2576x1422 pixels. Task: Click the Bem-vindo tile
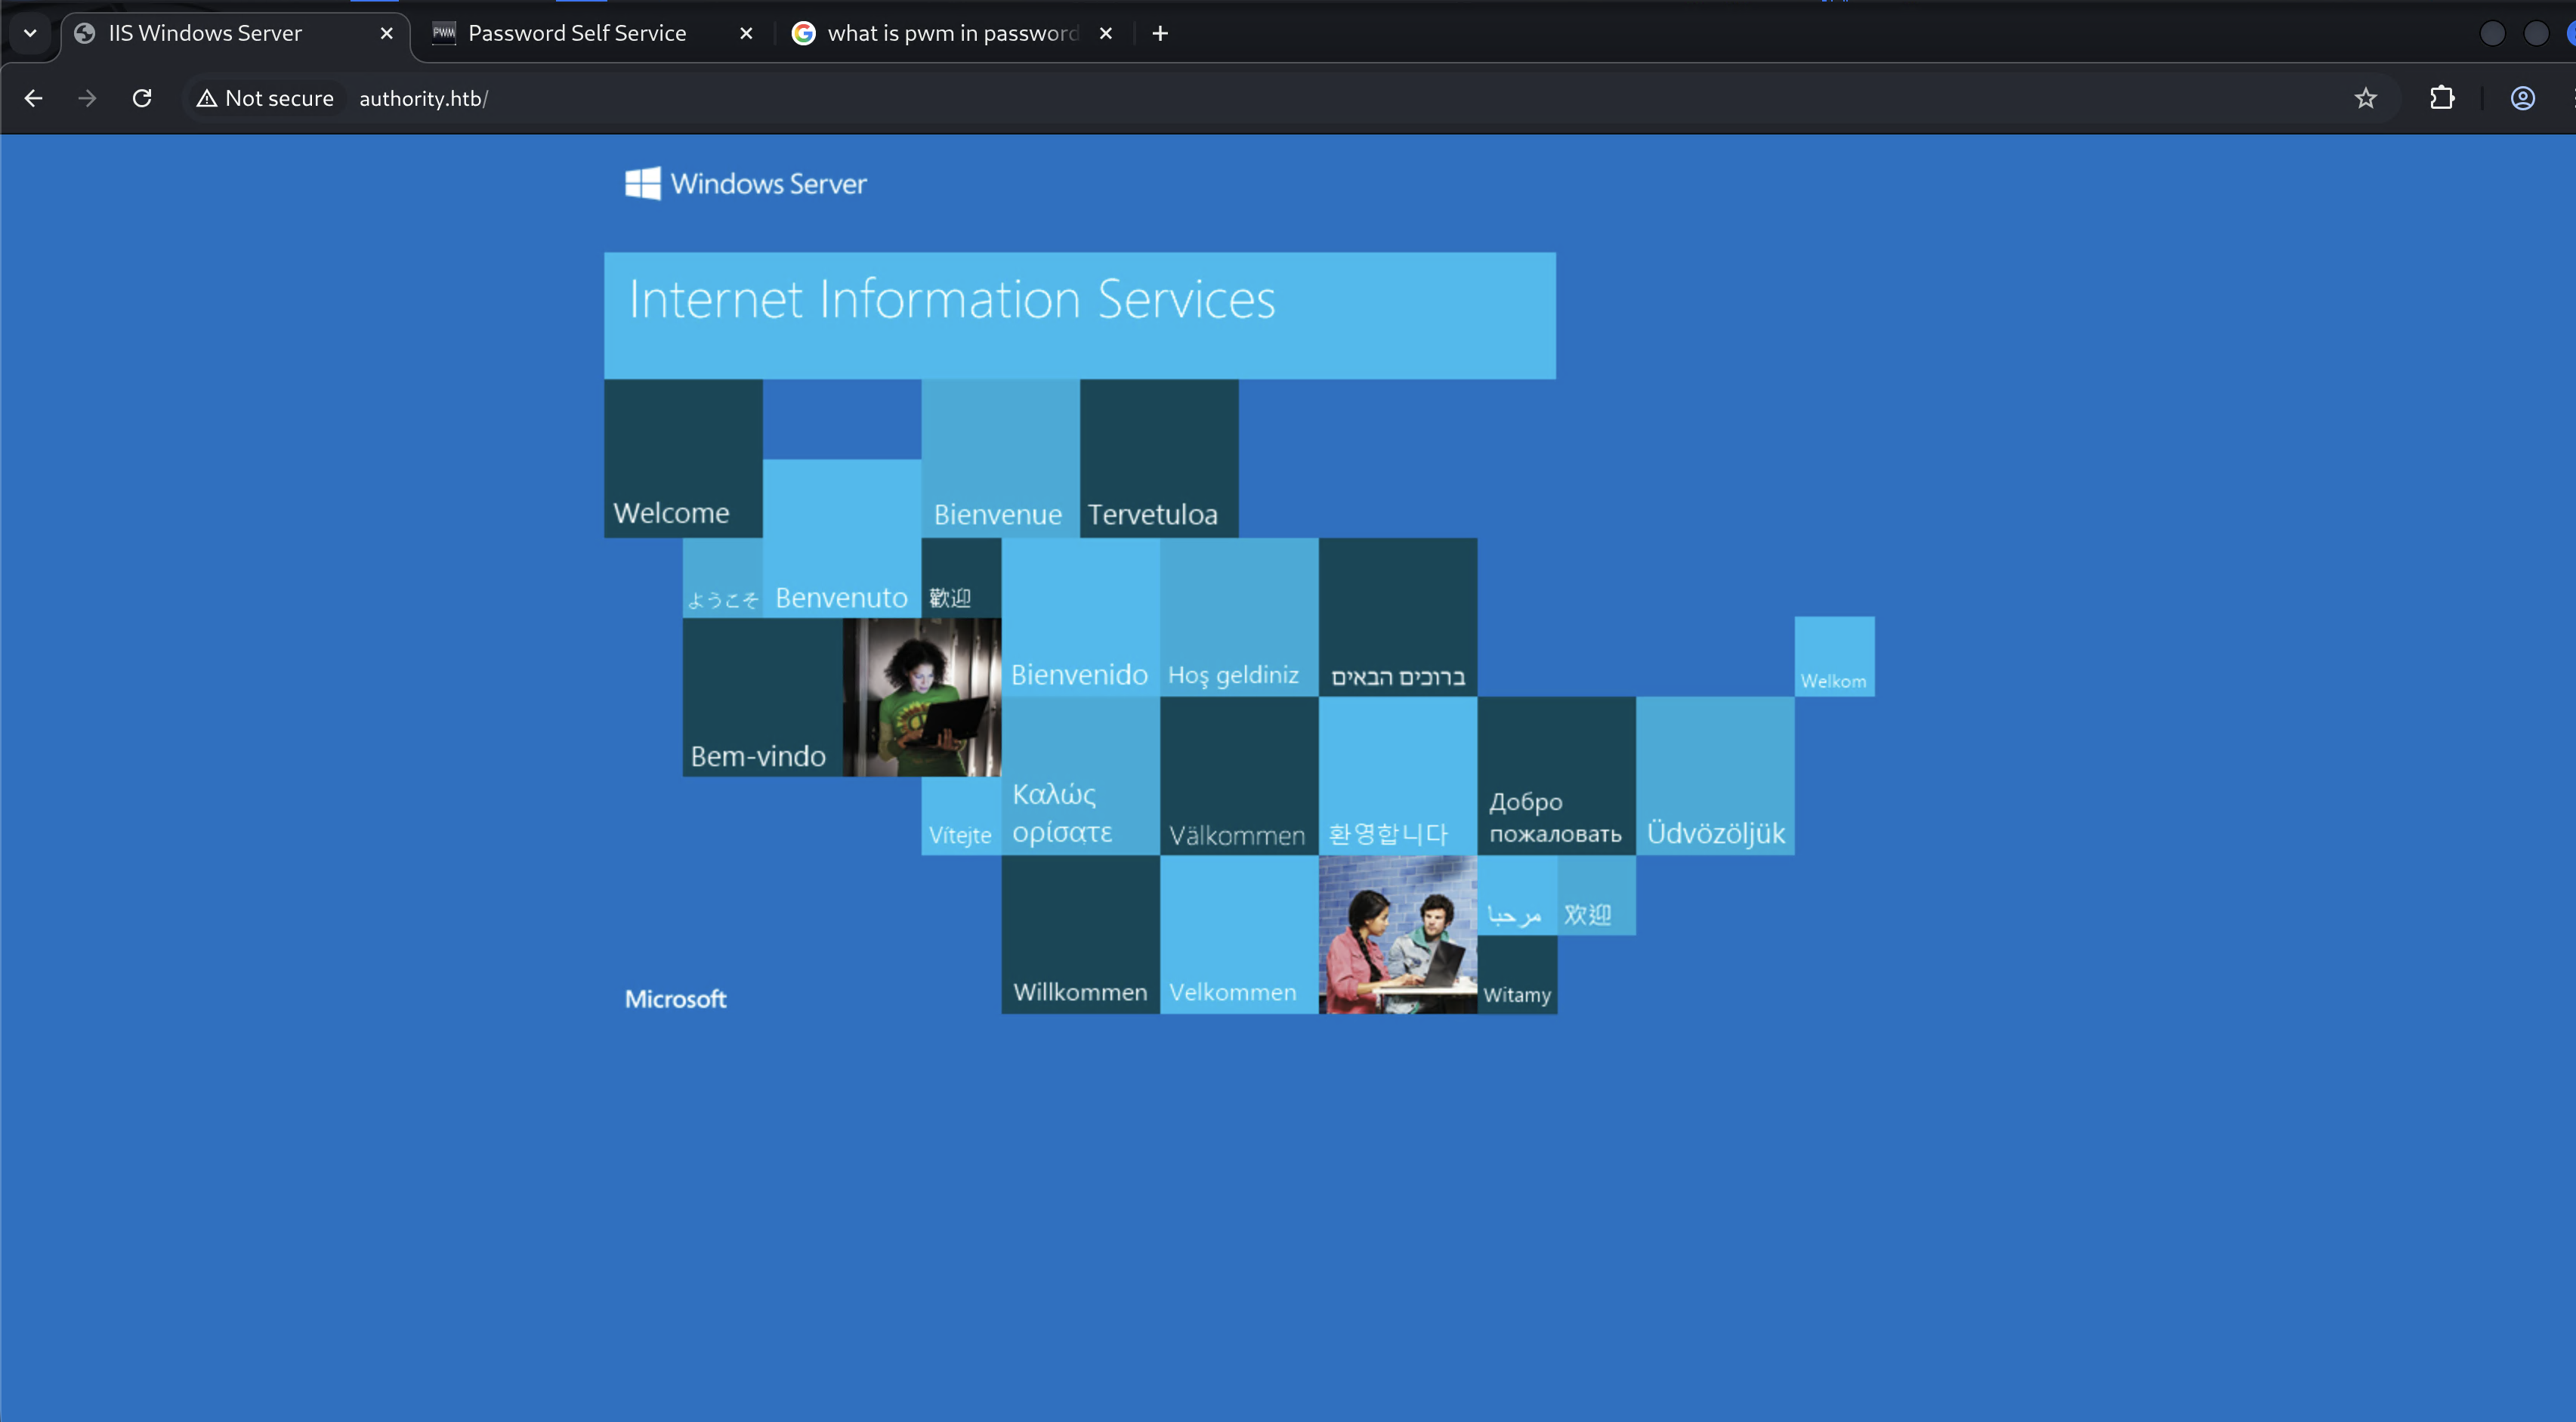[762, 697]
